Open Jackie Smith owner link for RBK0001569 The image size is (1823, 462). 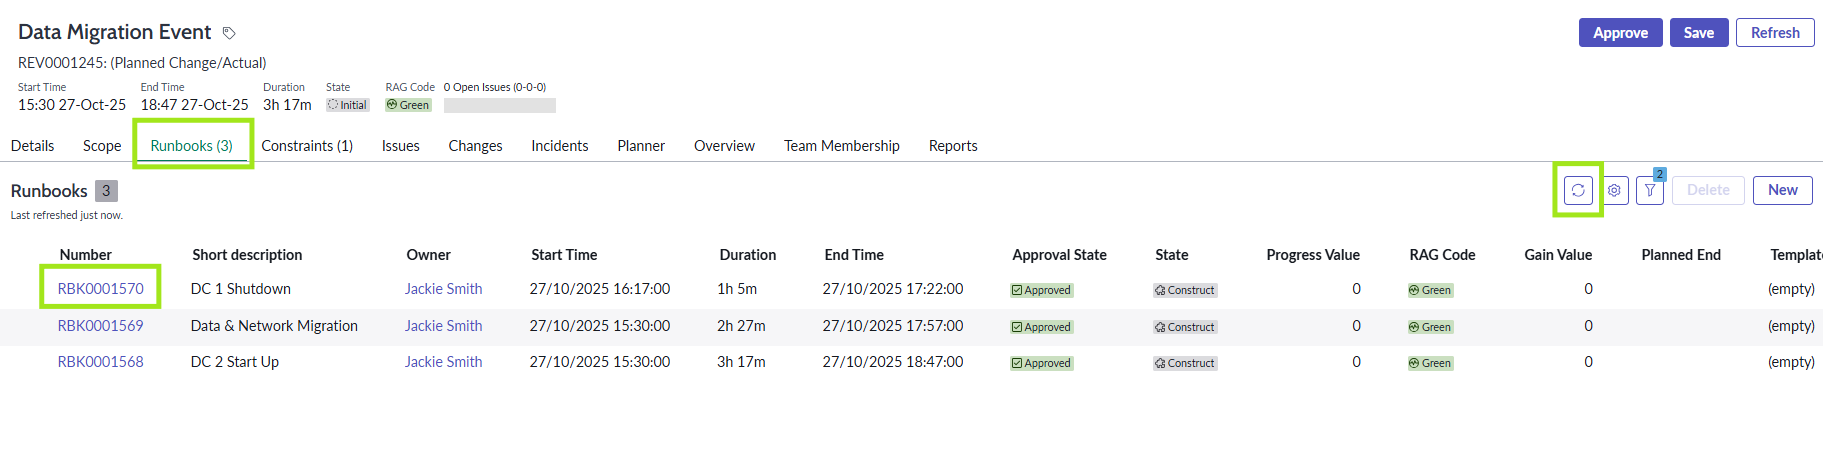[x=443, y=326]
